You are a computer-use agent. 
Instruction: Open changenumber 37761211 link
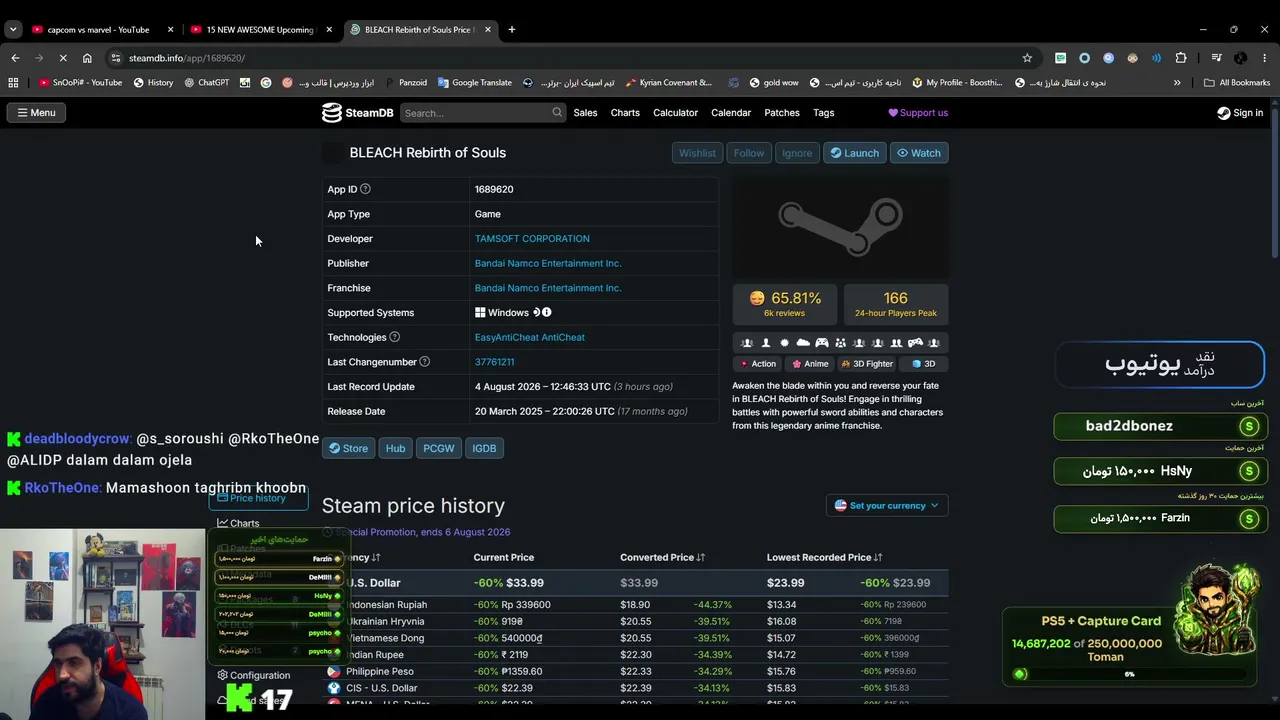pyautogui.click(x=494, y=362)
